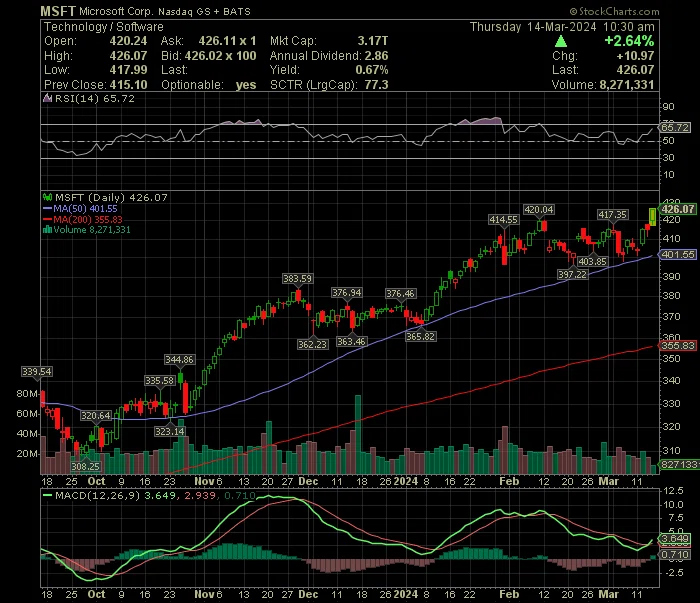Click the Chg value +10.97
The height and width of the screenshot is (603, 700).
(x=635, y=56)
